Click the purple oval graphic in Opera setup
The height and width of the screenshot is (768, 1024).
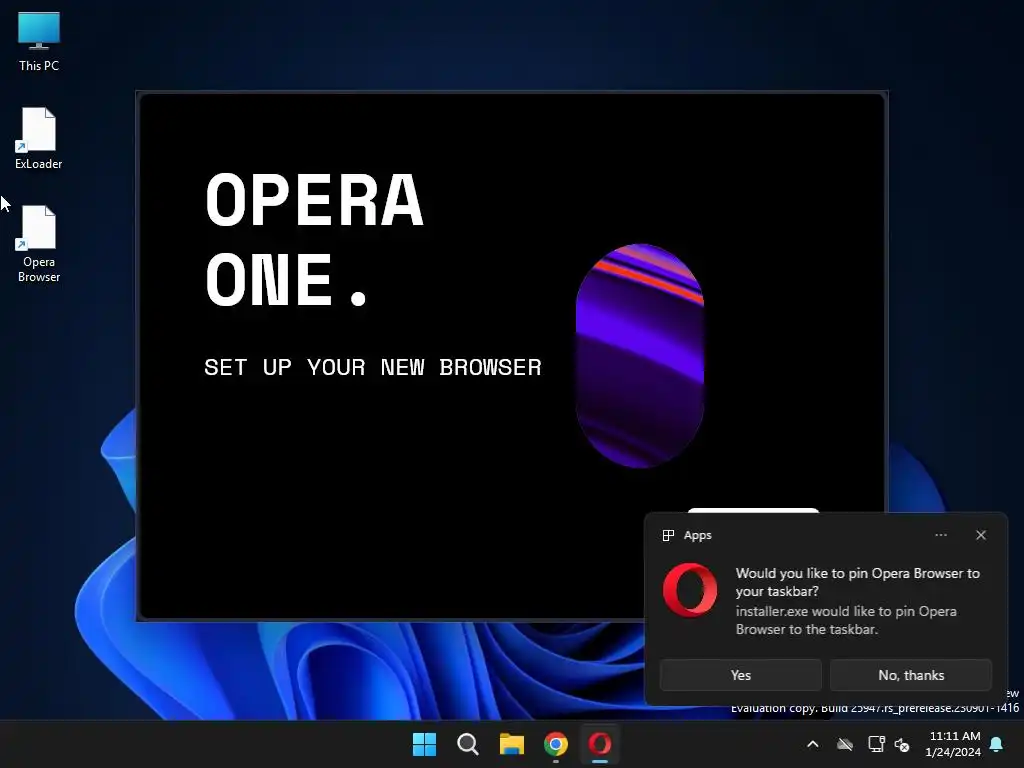click(640, 356)
